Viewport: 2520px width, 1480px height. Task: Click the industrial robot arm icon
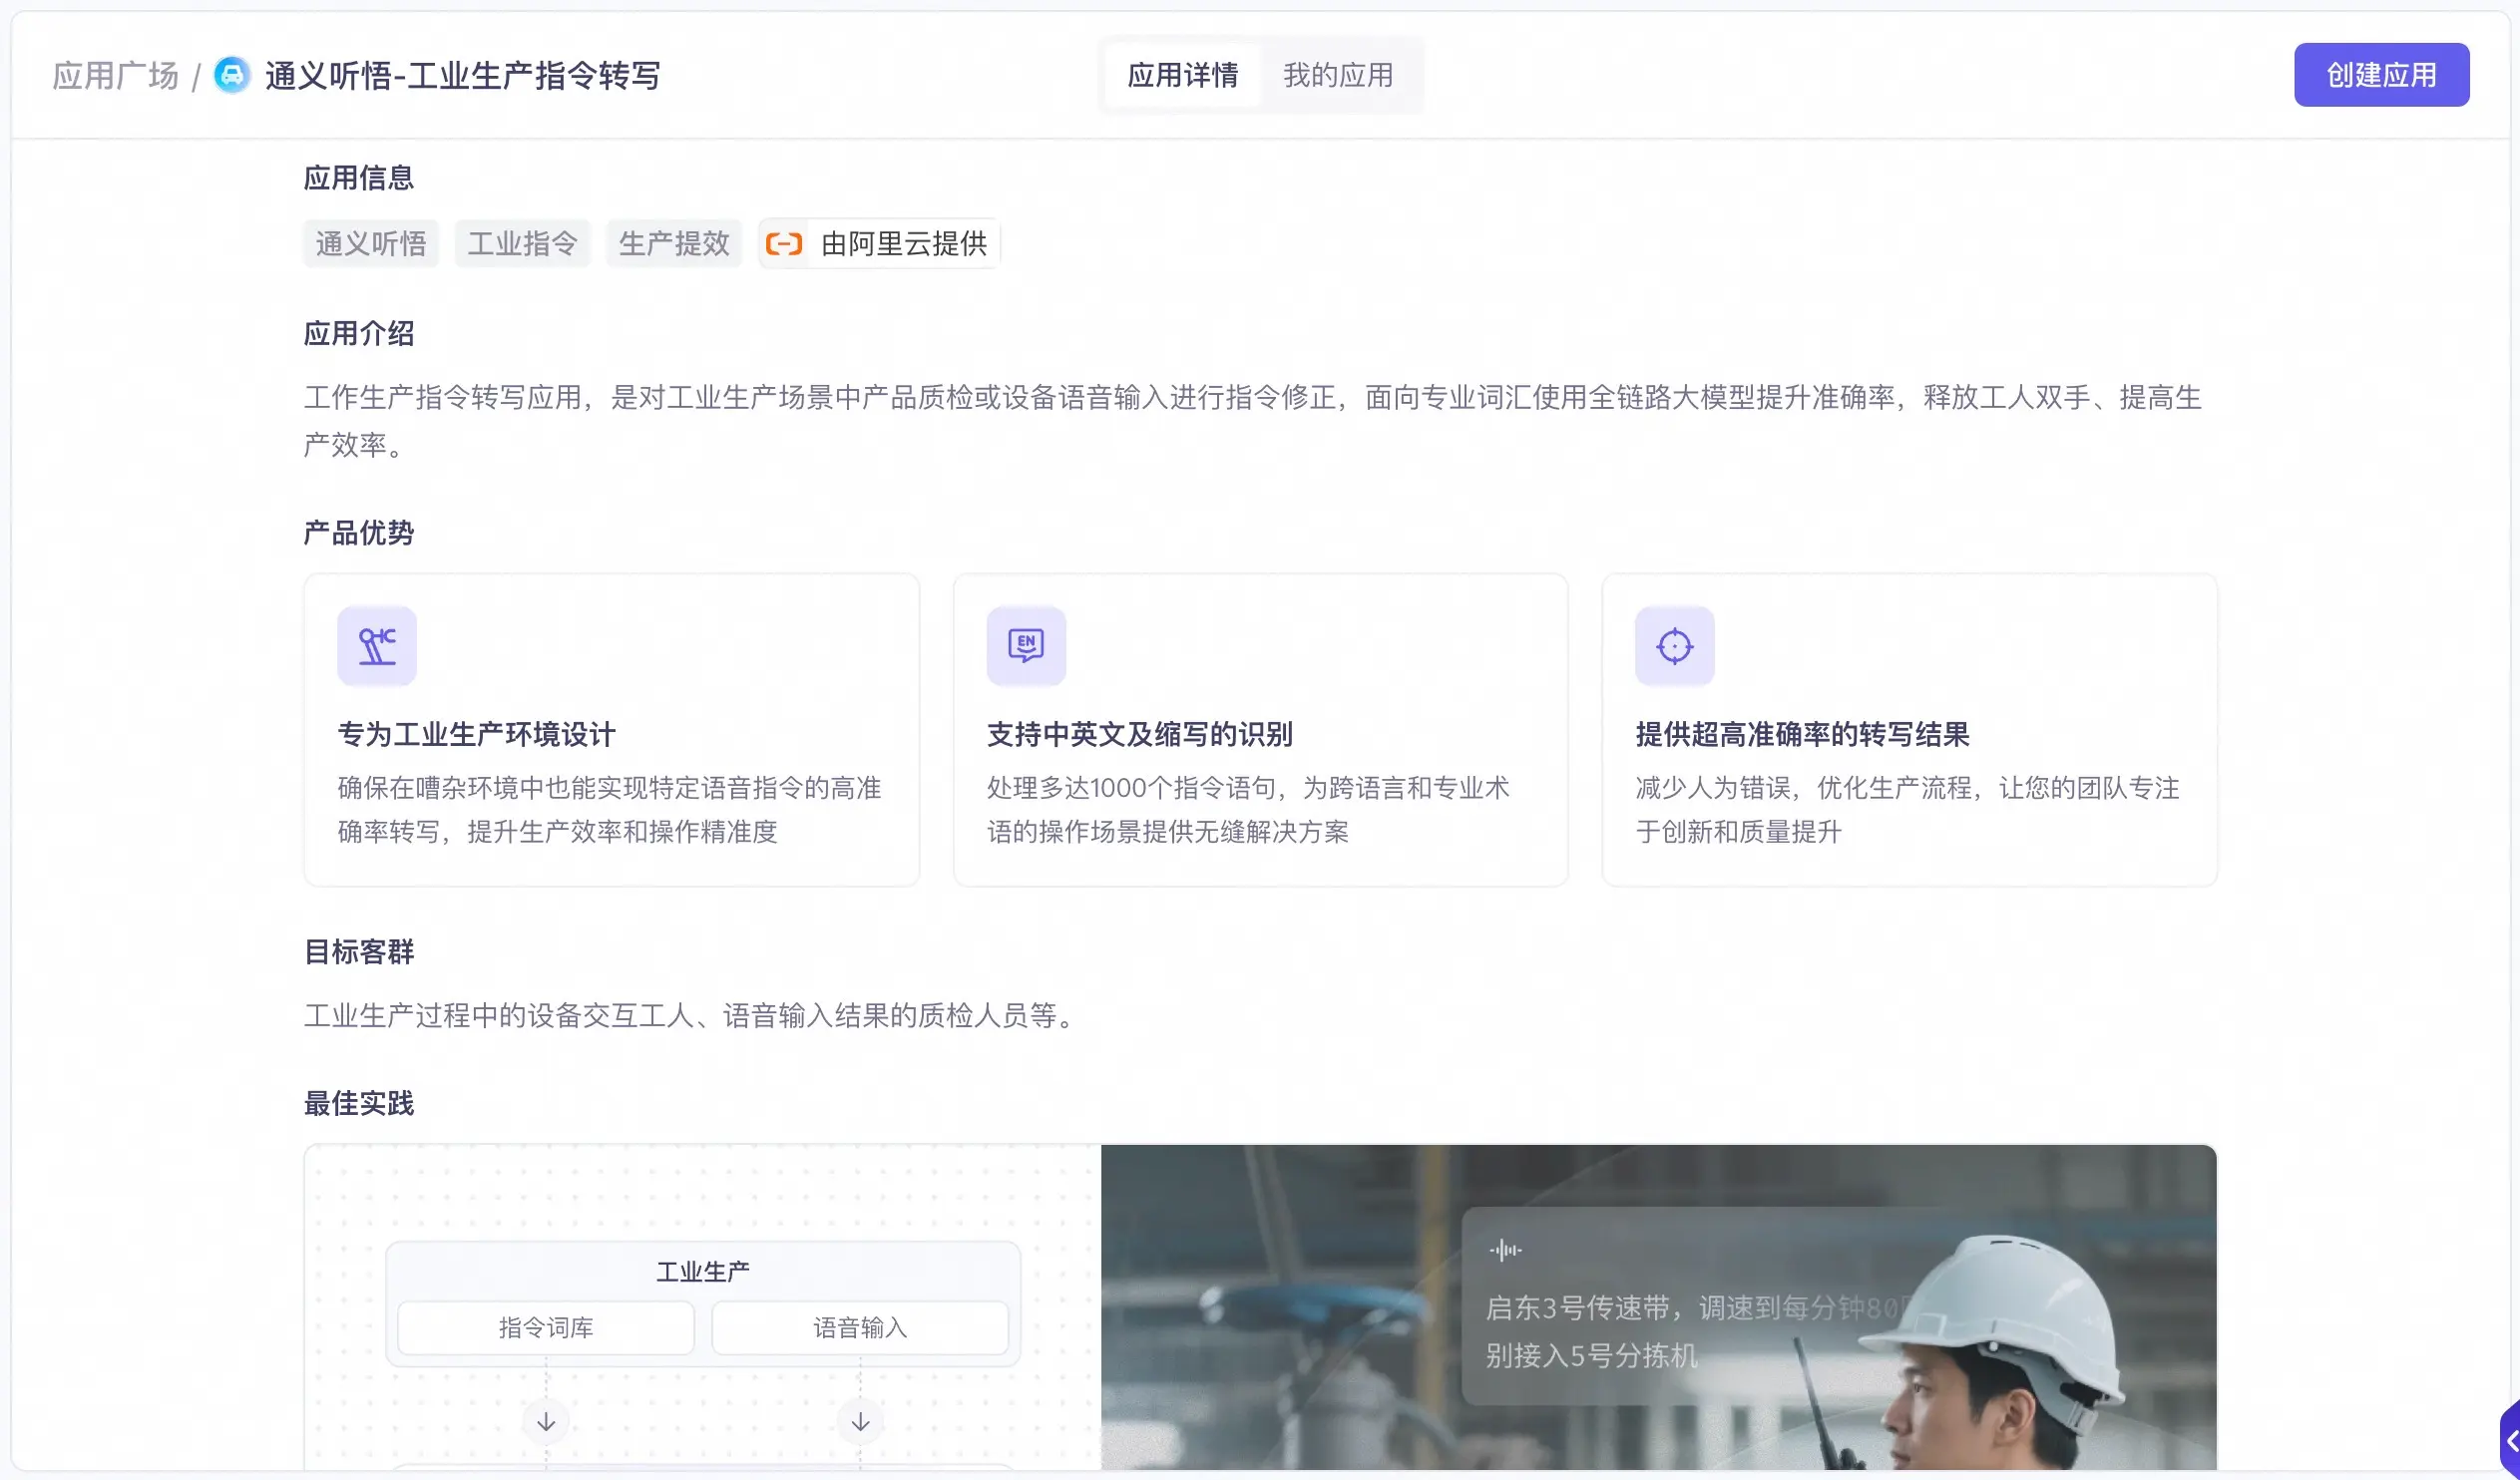click(377, 646)
